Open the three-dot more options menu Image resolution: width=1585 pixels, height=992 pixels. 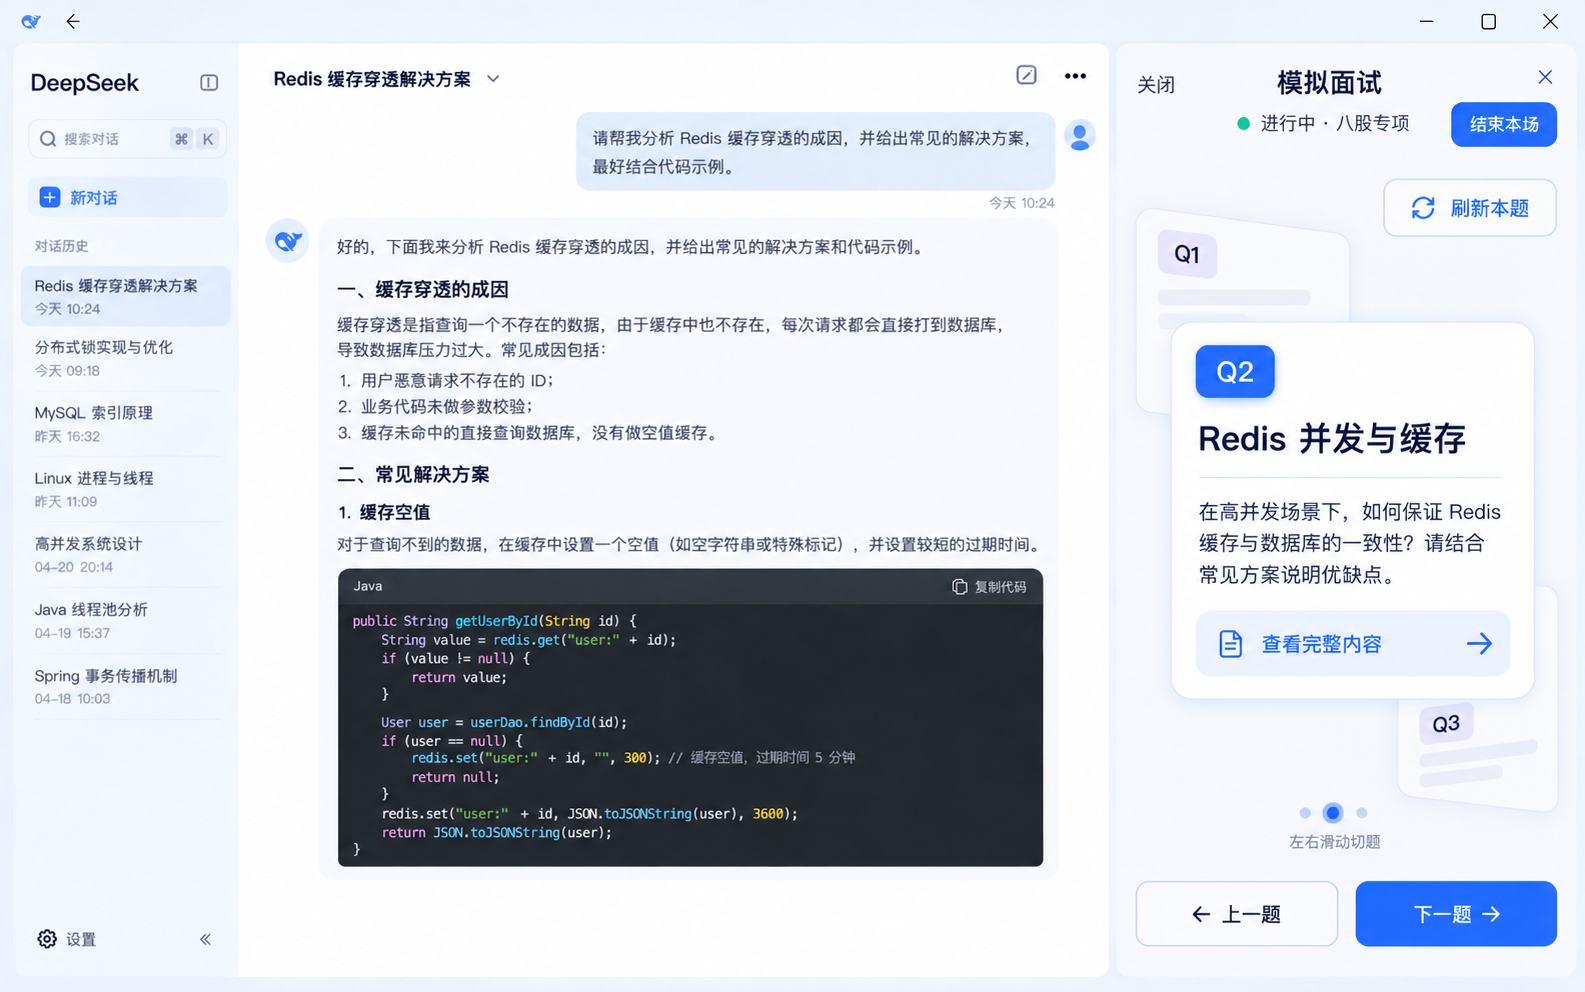click(1075, 76)
